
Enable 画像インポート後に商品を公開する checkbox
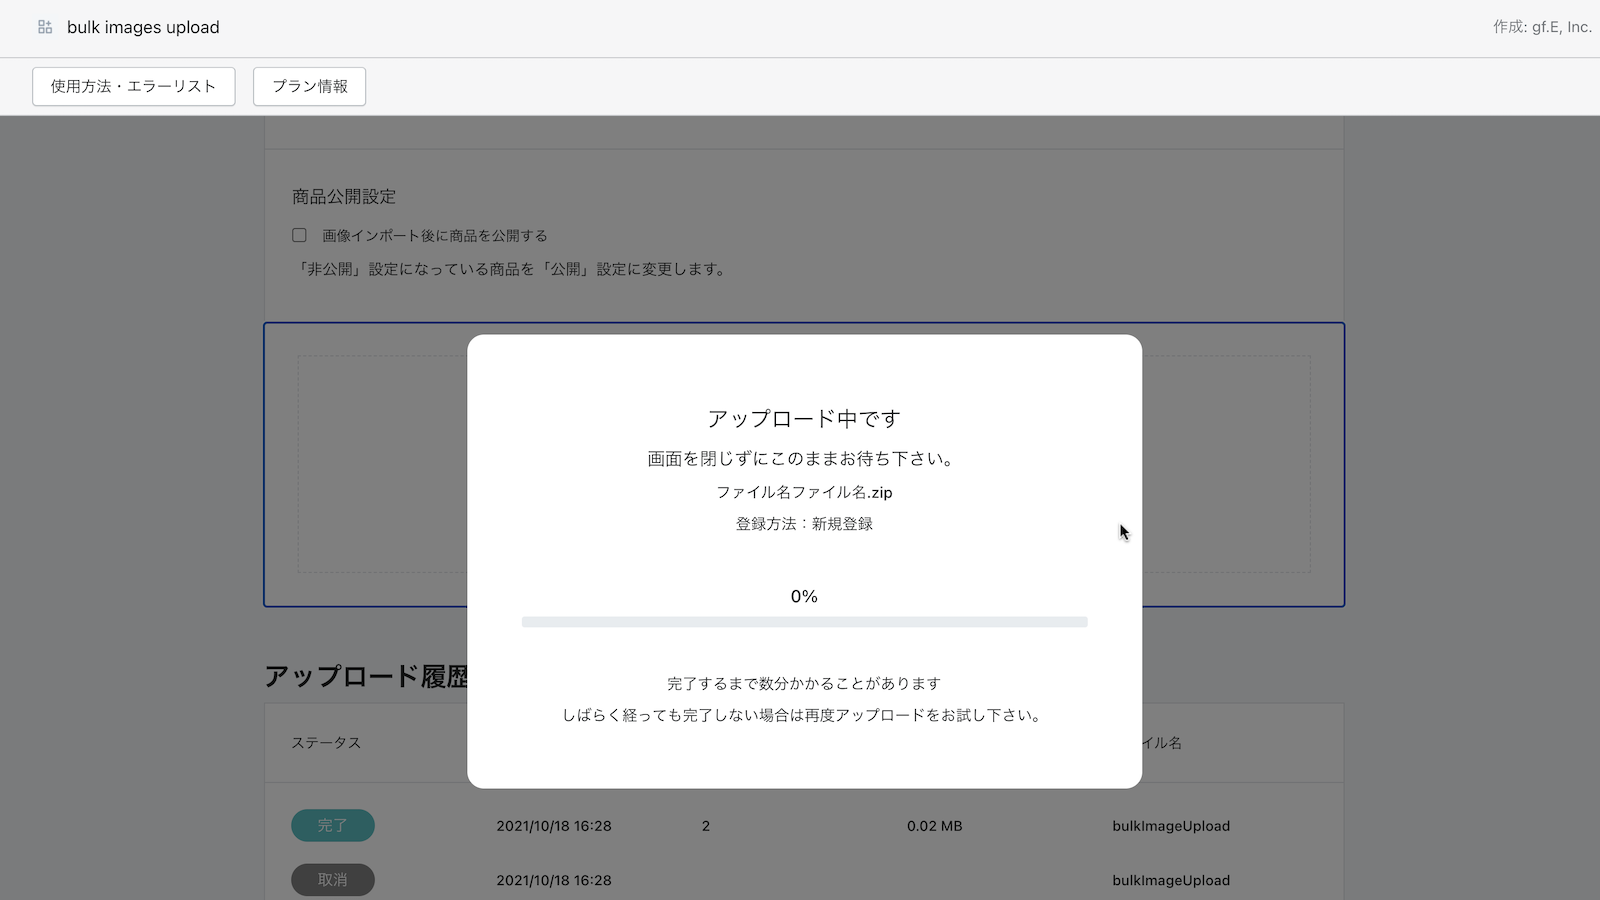click(299, 235)
